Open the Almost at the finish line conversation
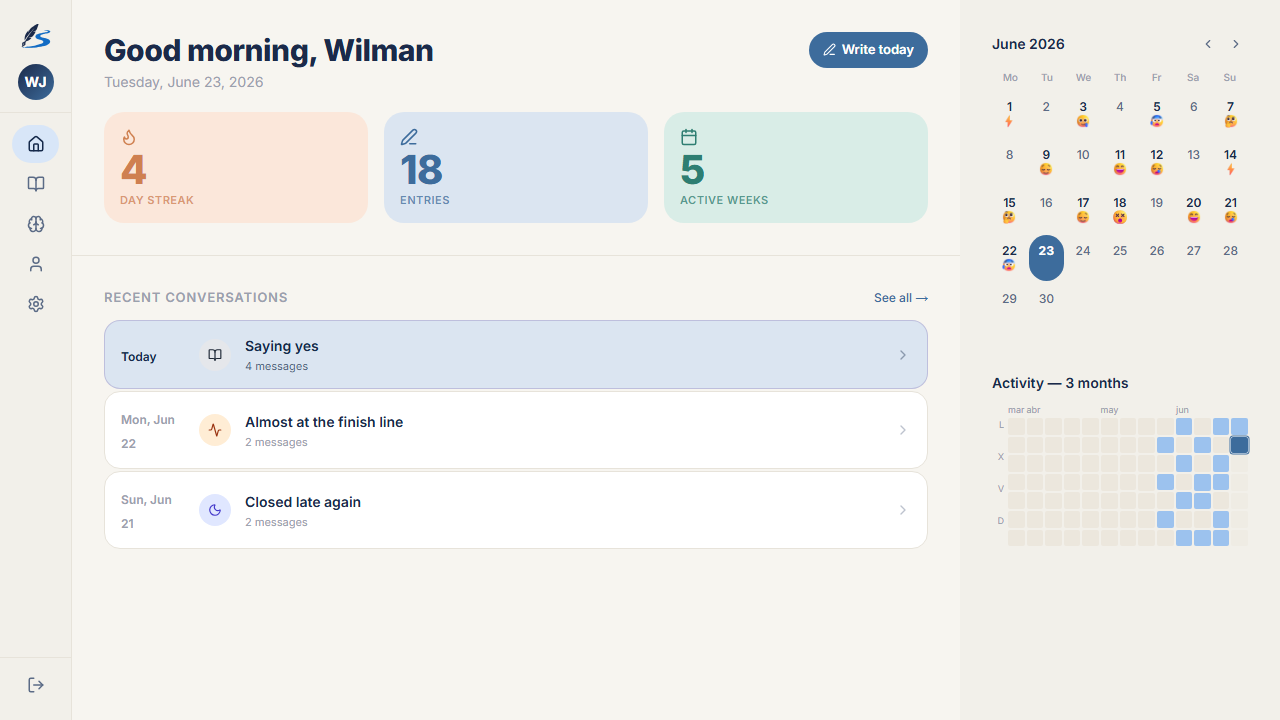1280x720 pixels. (x=516, y=430)
